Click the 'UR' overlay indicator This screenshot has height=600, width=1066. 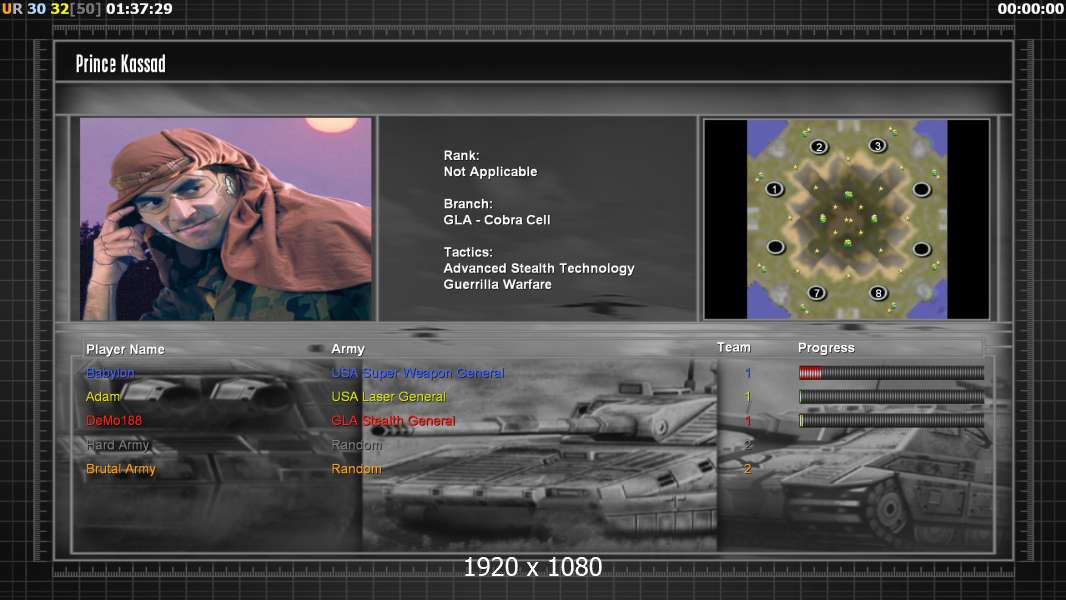pyautogui.click(x=12, y=9)
